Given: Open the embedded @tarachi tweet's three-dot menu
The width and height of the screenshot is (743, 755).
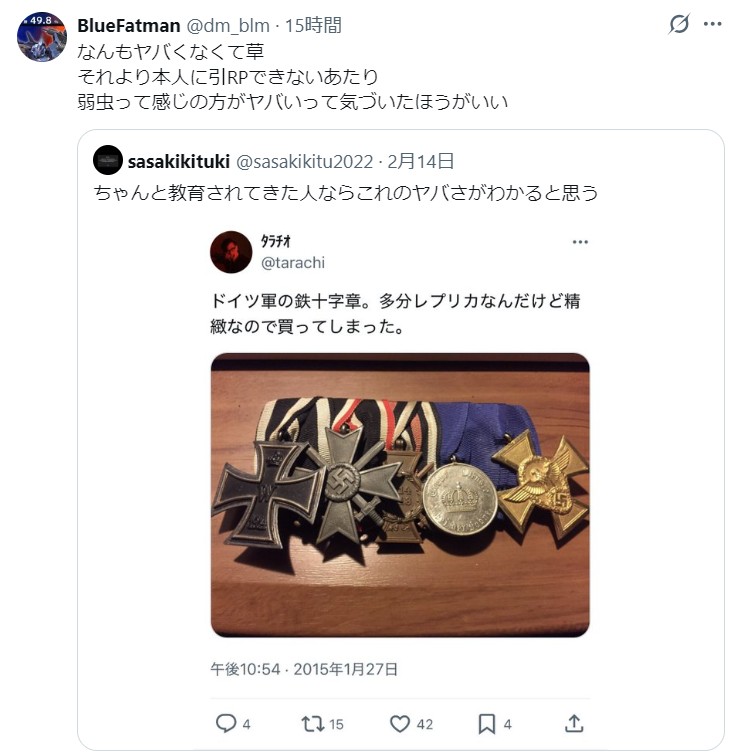Looking at the screenshot, I should (x=580, y=242).
